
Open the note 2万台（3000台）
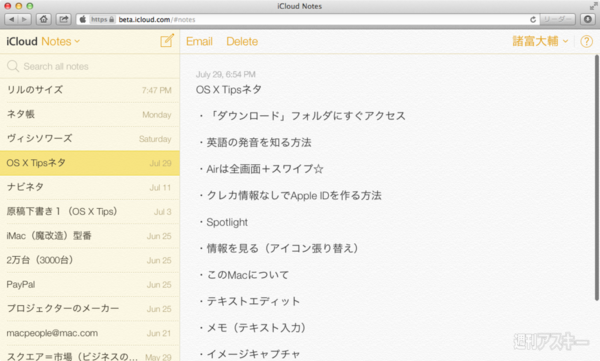(x=90, y=260)
